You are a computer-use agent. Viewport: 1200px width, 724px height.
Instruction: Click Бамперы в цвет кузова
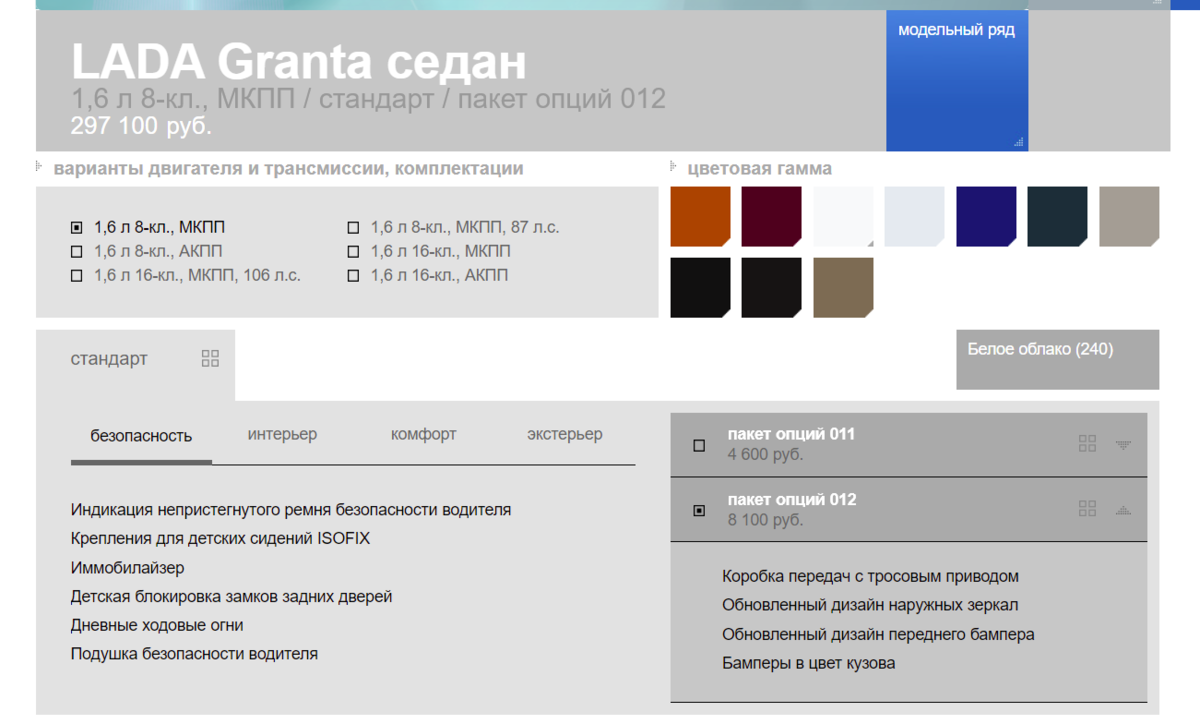808,663
